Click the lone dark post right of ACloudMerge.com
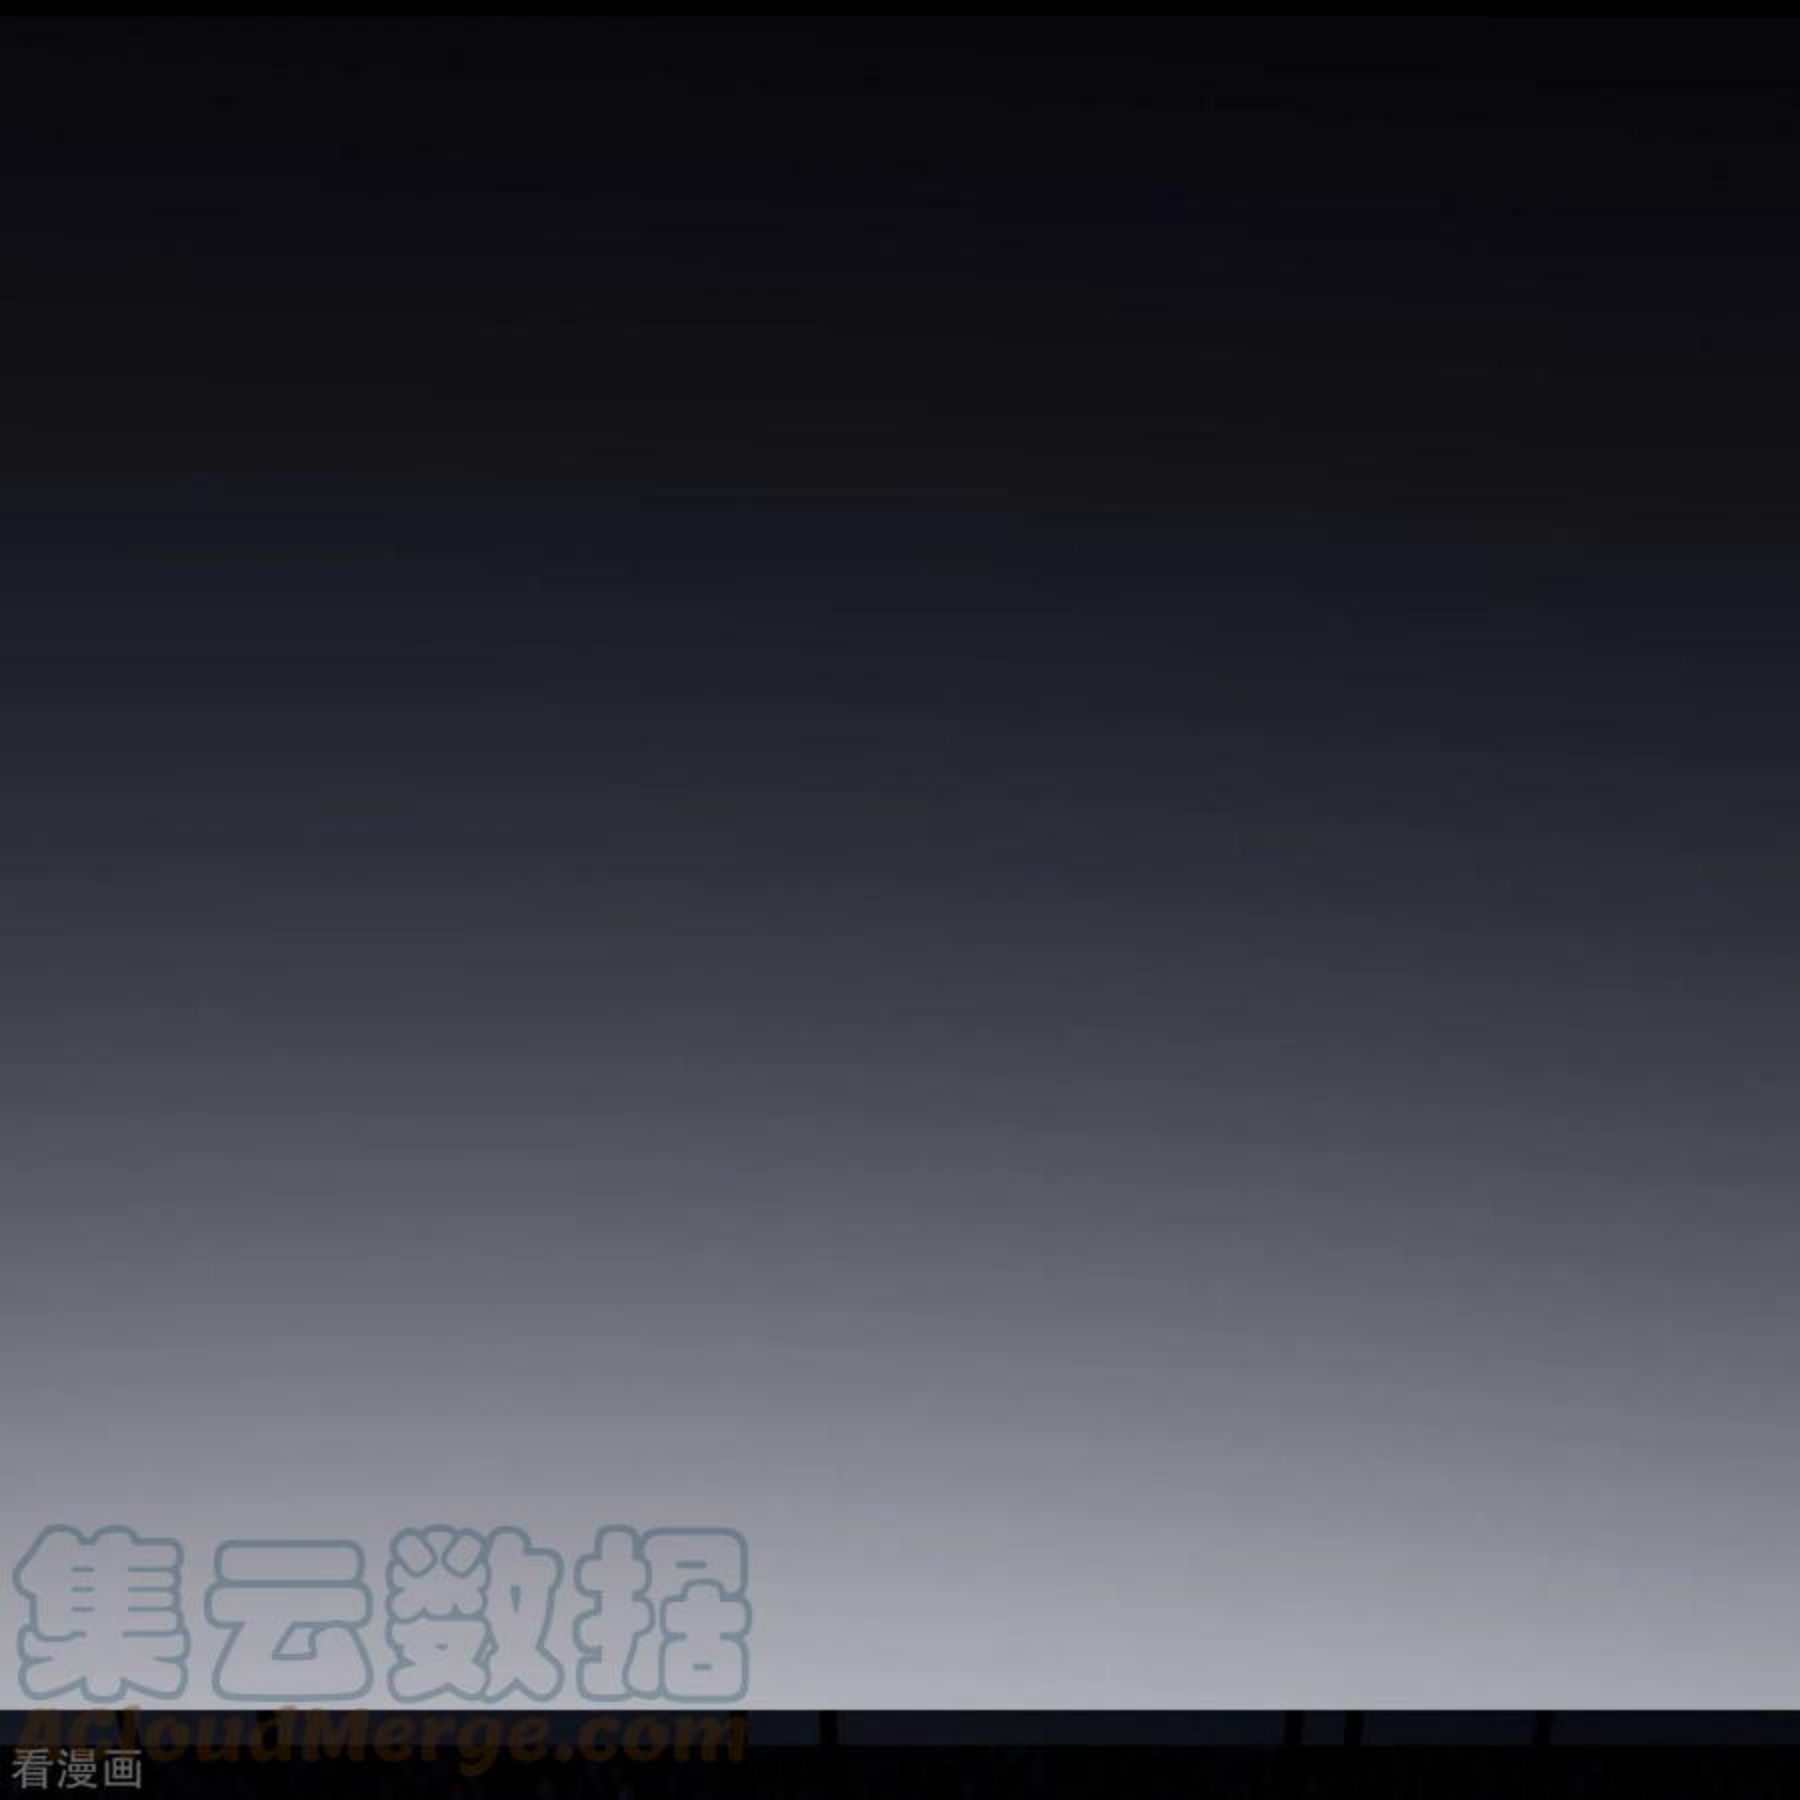 tap(827, 1727)
